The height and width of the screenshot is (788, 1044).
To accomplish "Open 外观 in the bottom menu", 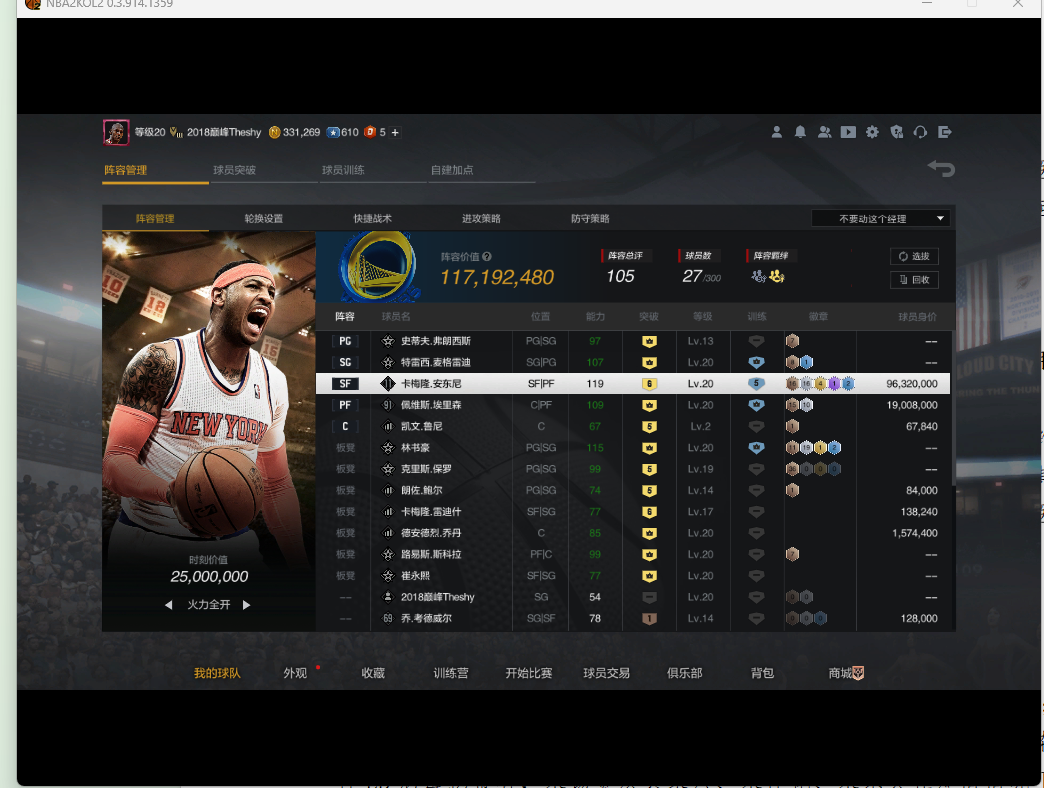I will point(295,674).
